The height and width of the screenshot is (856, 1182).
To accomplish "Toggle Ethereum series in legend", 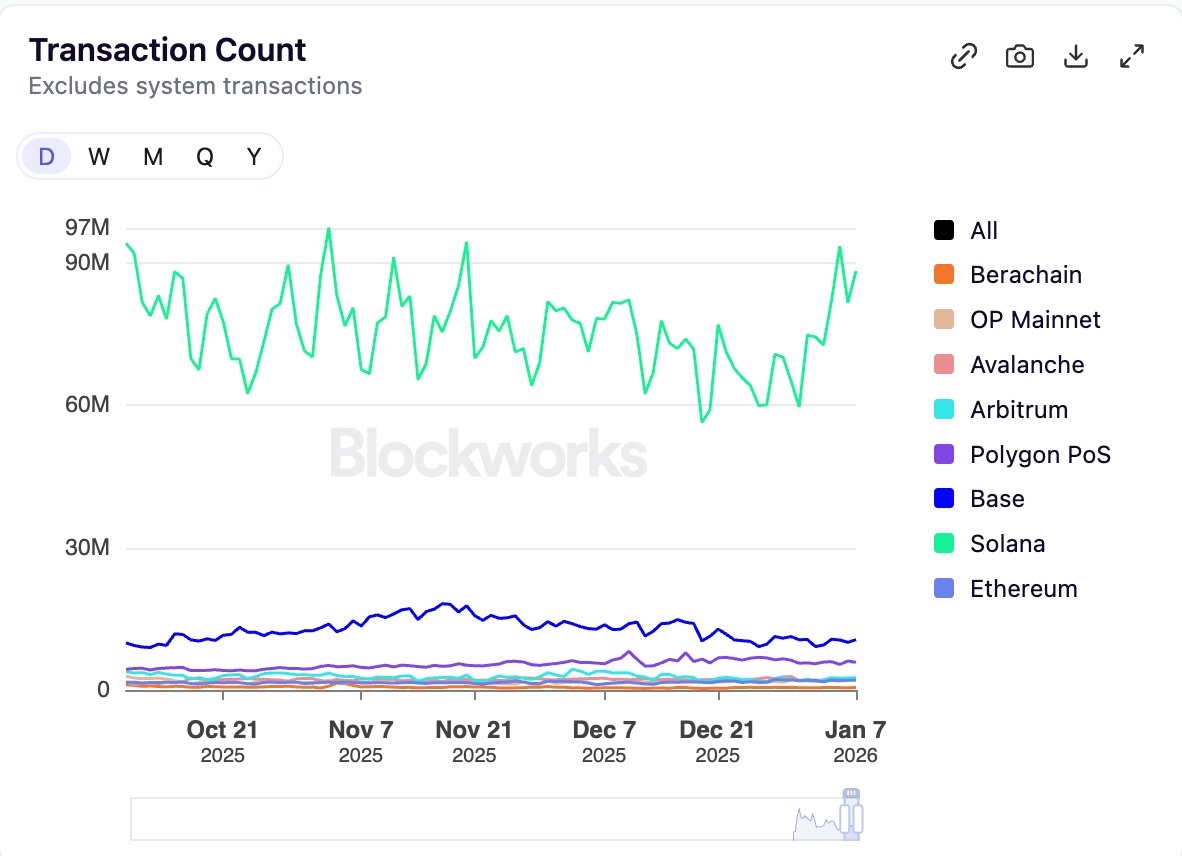I will [x=1023, y=589].
